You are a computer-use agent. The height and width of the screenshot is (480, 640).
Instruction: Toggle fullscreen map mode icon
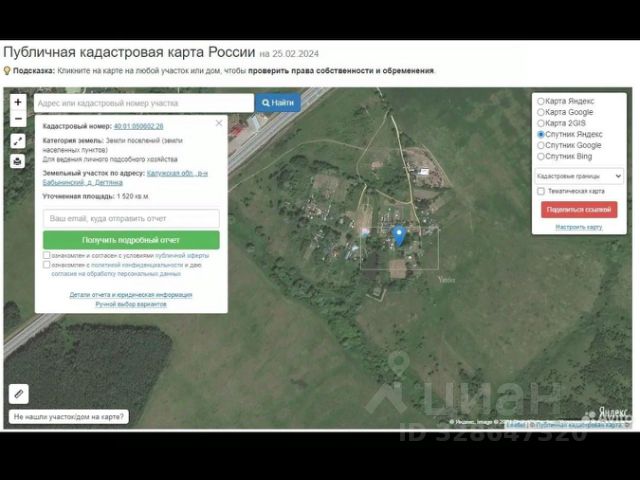(x=18, y=141)
